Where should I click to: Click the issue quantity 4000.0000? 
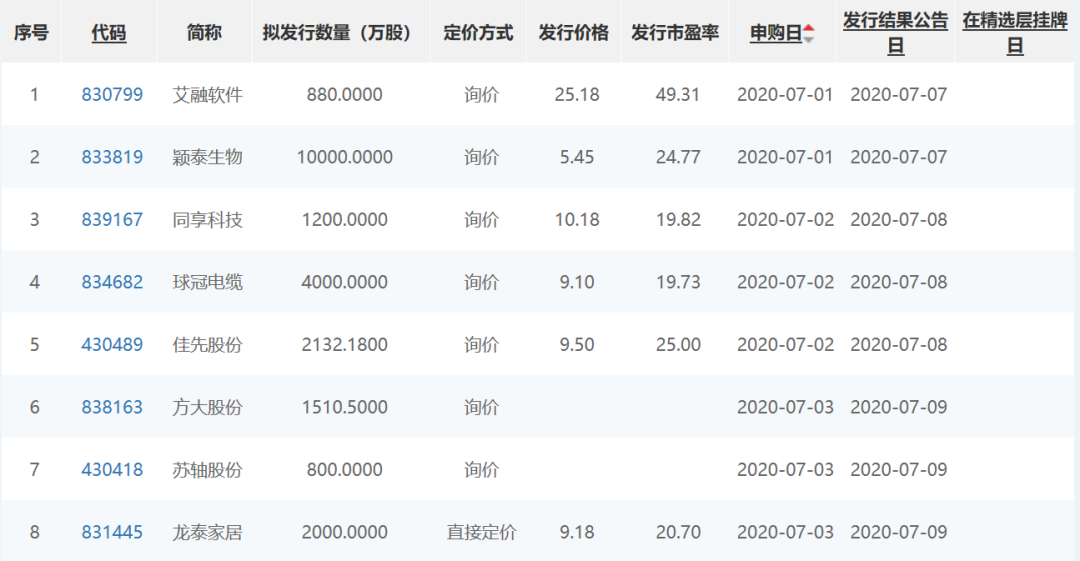tap(344, 282)
